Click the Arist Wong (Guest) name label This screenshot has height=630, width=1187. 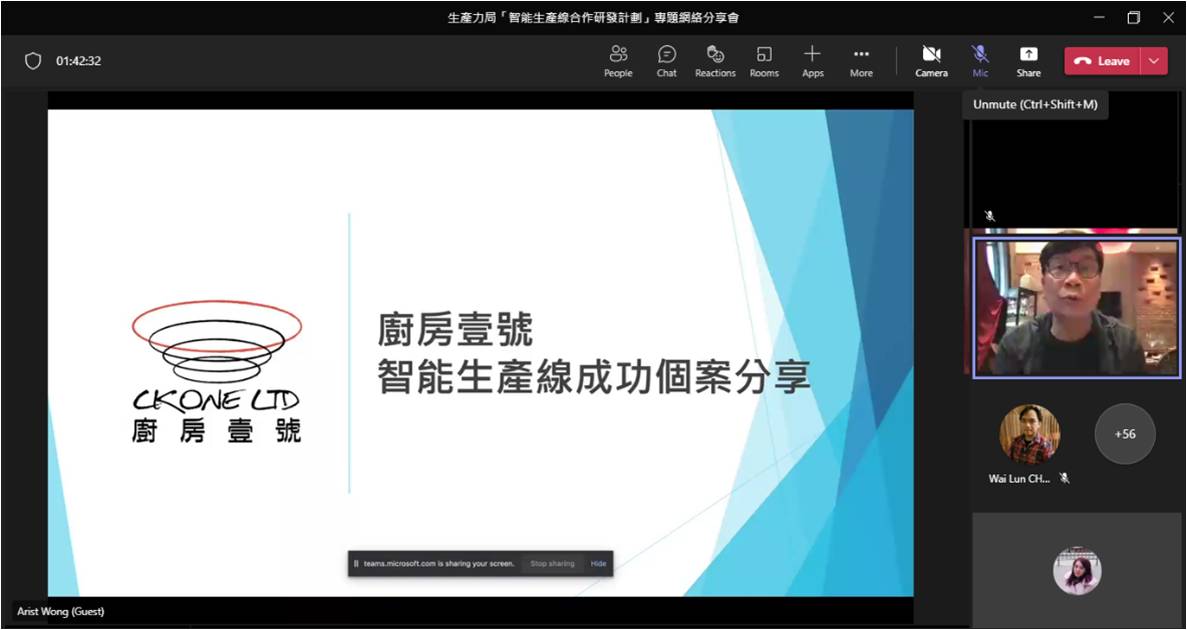pos(61,611)
